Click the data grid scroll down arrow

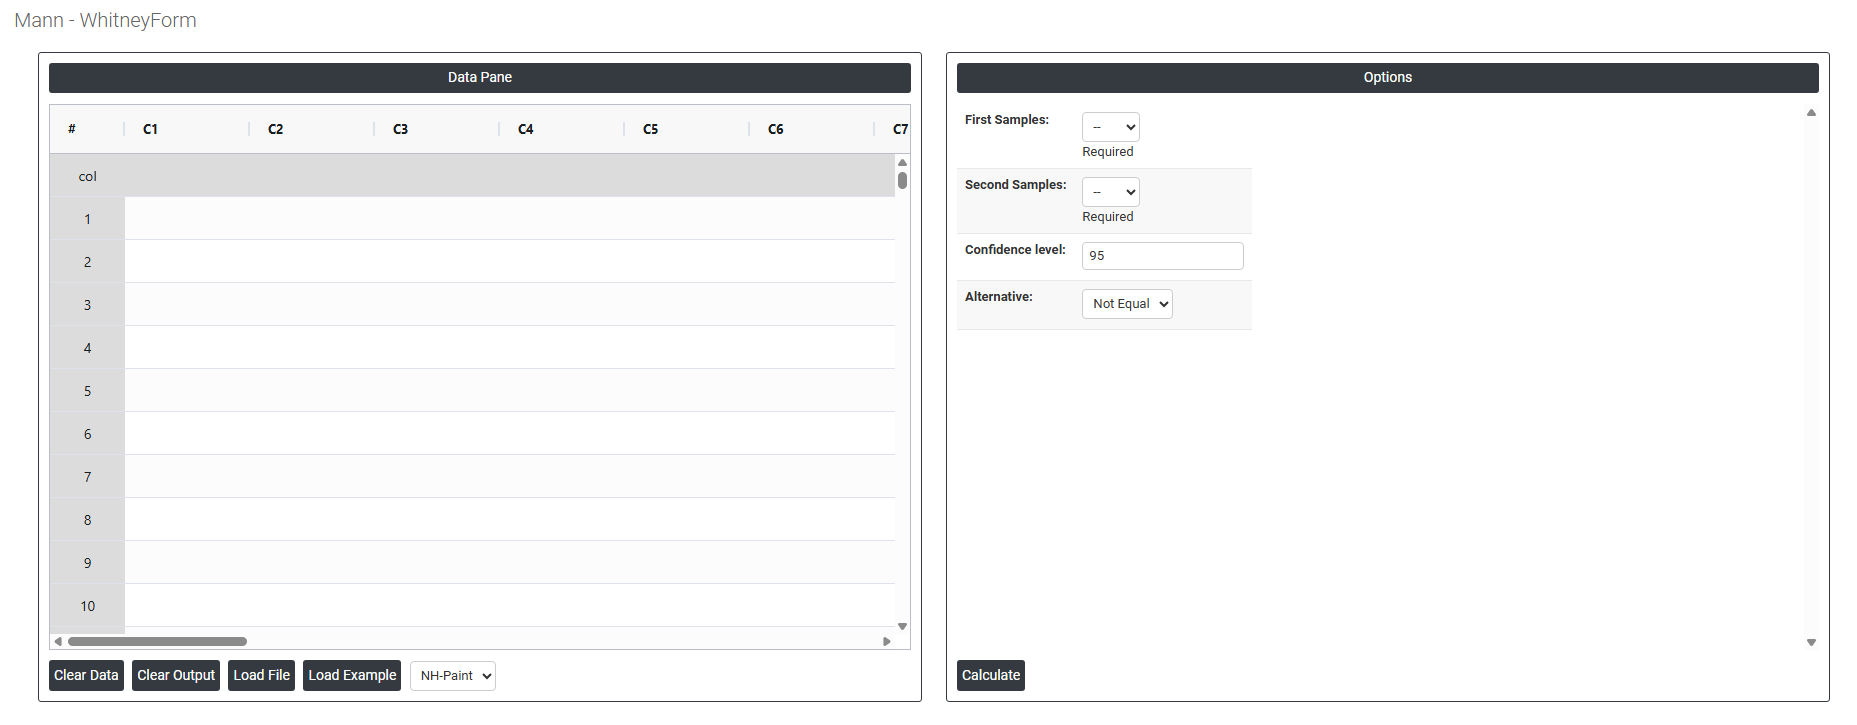(902, 626)
